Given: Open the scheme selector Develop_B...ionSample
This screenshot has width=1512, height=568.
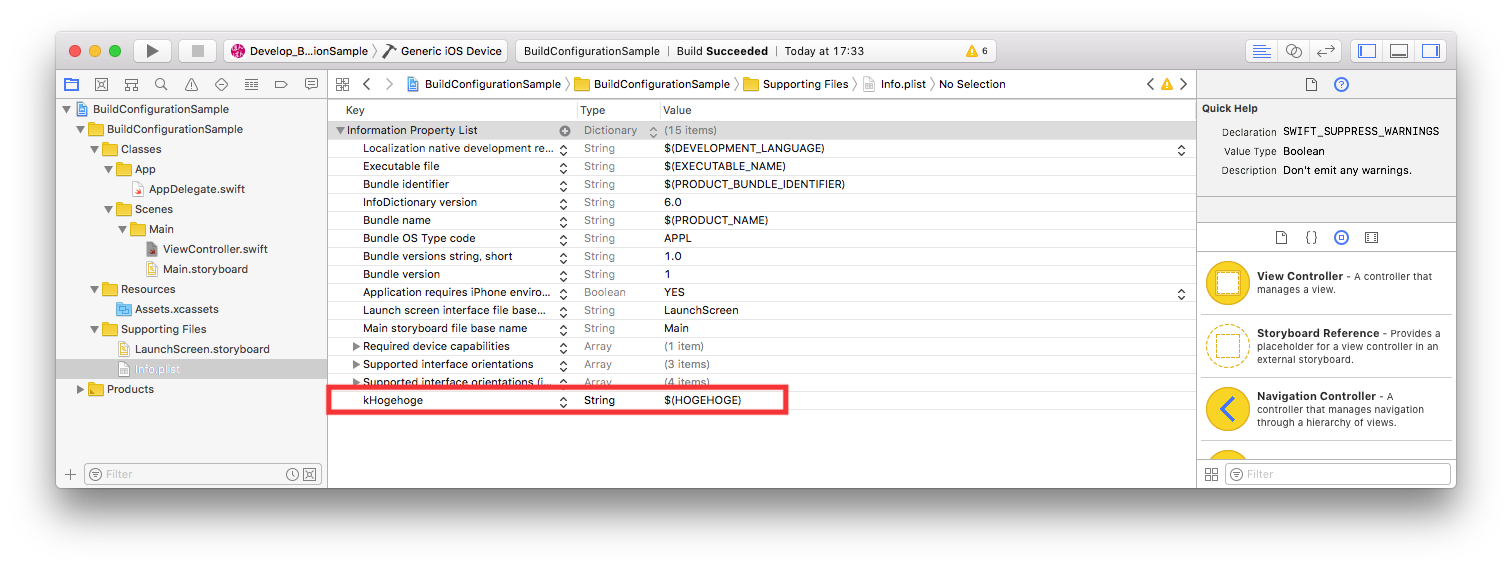Looking at the screenshot, I should (299, 51).
